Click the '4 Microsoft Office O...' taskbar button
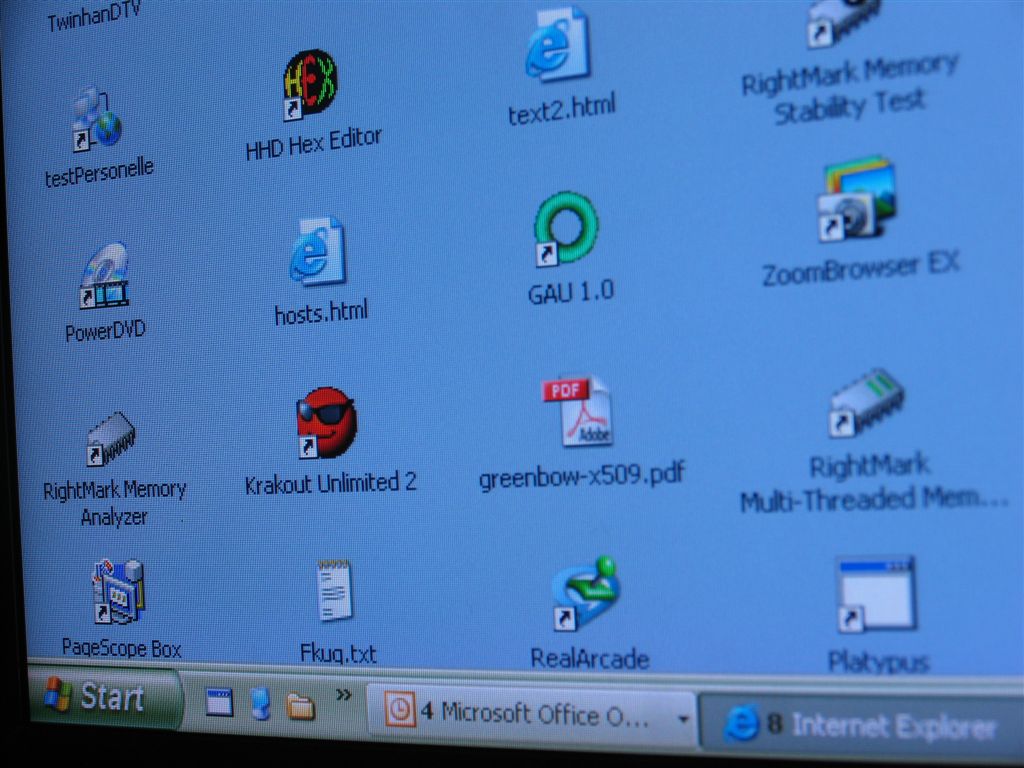The height and width of the screenshot is (768, 1024). 532,714
